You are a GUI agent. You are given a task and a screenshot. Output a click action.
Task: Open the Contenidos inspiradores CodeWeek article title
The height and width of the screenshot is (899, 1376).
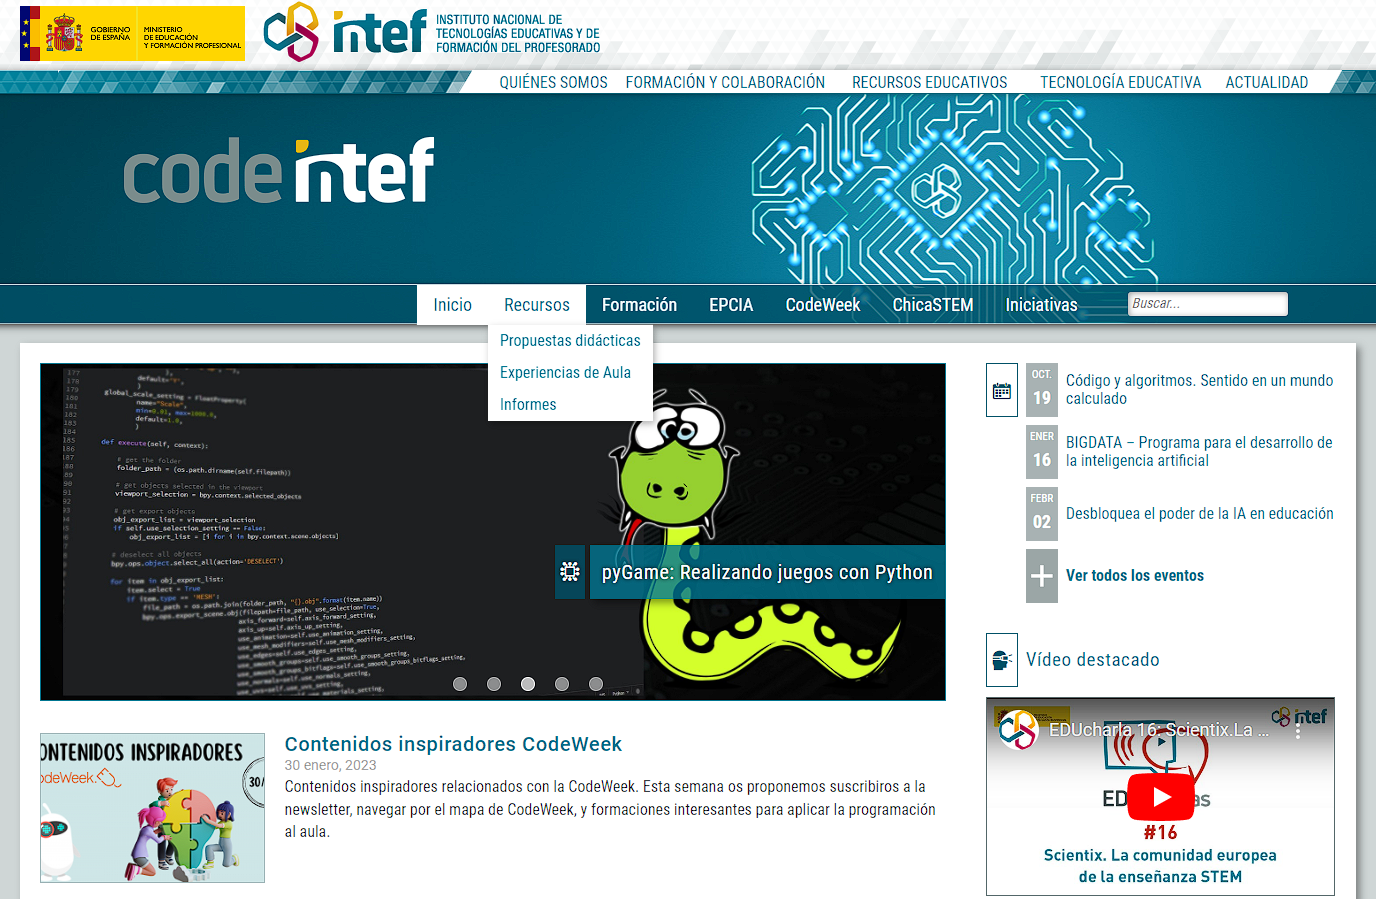453,744
